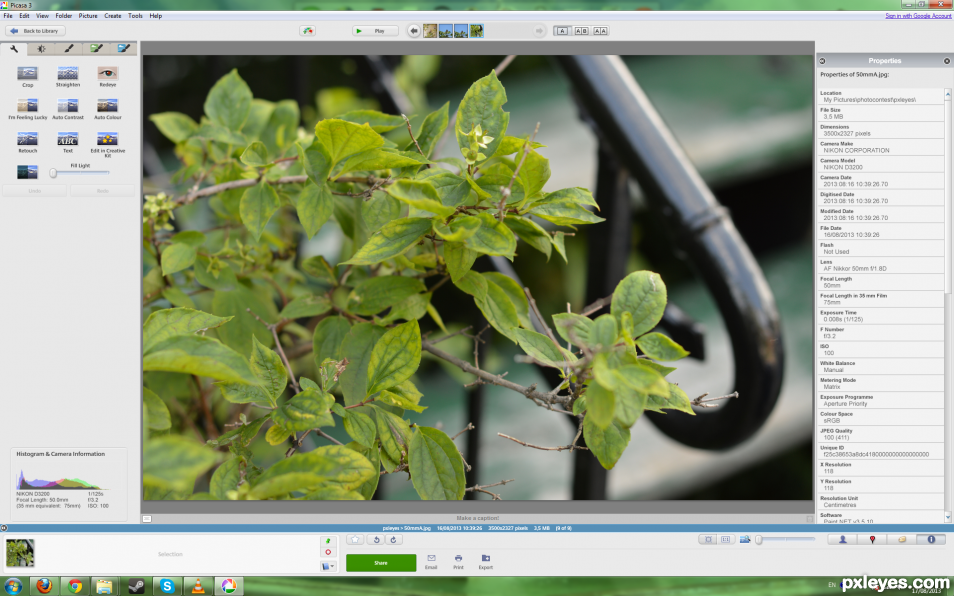Select the third filmstrip thumbnail
Screen dimensions: 954x596
tap(461, 30)
